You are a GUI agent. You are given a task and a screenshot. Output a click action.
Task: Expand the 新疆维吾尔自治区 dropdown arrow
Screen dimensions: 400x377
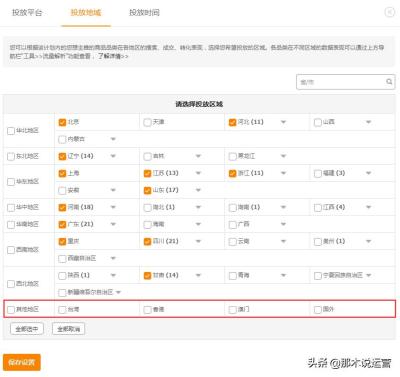point(118,292)
